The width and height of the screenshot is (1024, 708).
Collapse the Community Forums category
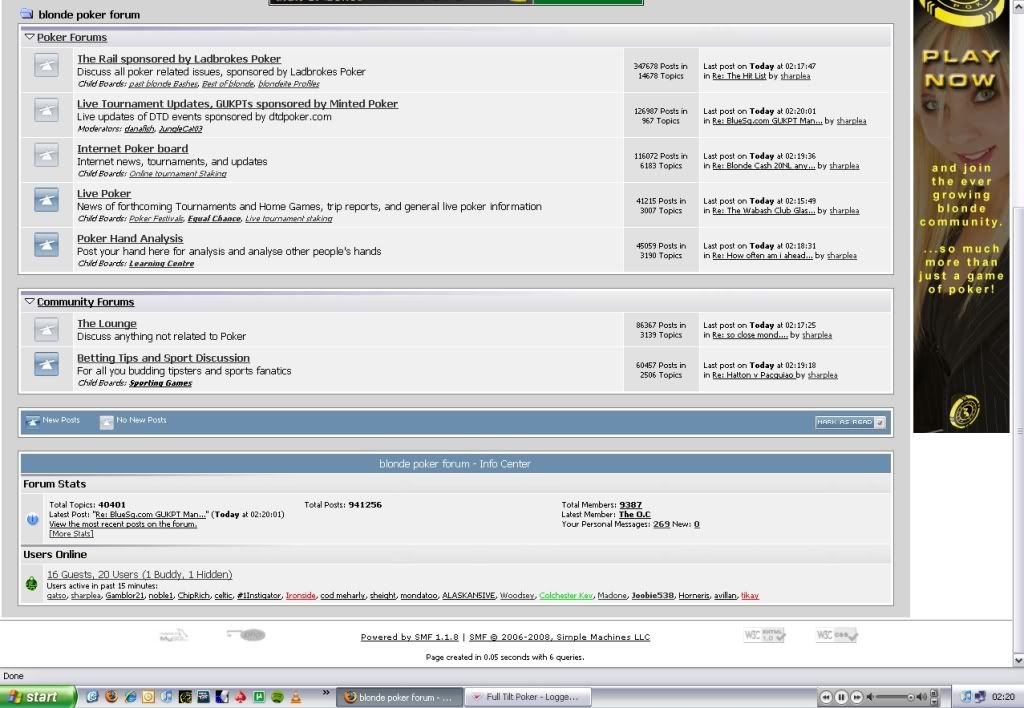[29, 302]
